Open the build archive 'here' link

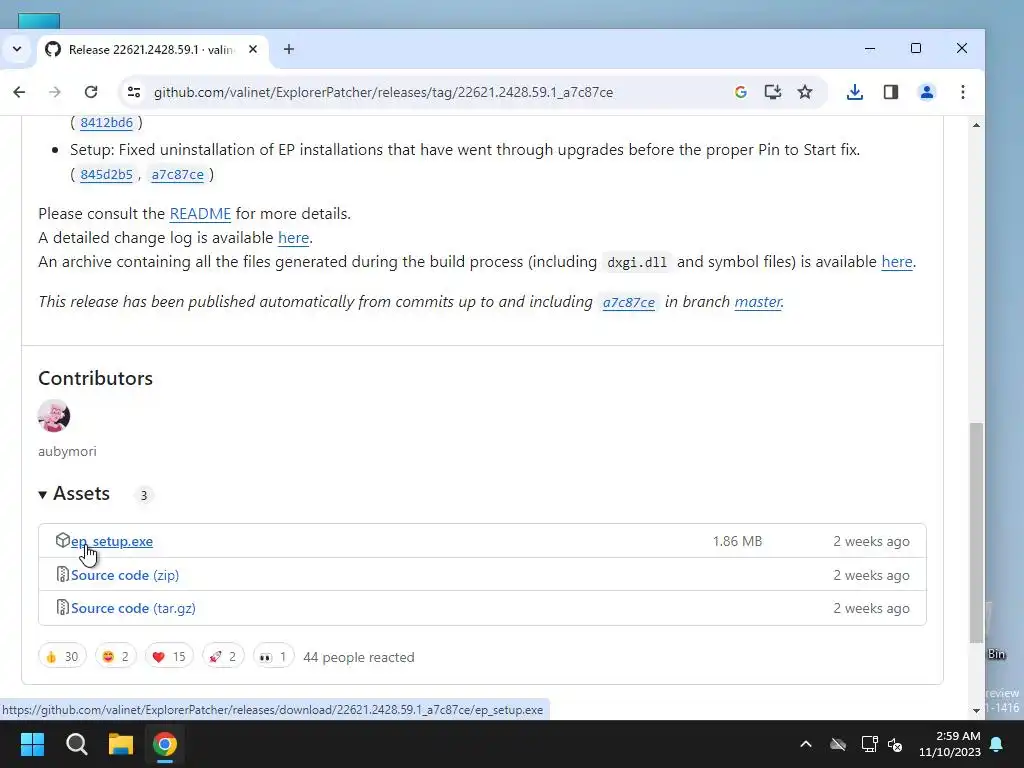[897, 262]
